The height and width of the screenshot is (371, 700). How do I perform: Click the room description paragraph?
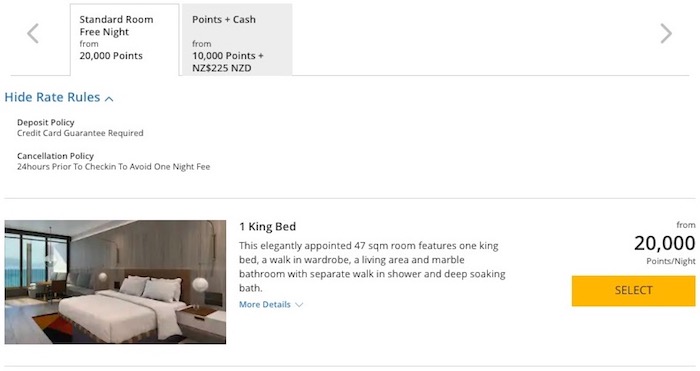point(372,267)
